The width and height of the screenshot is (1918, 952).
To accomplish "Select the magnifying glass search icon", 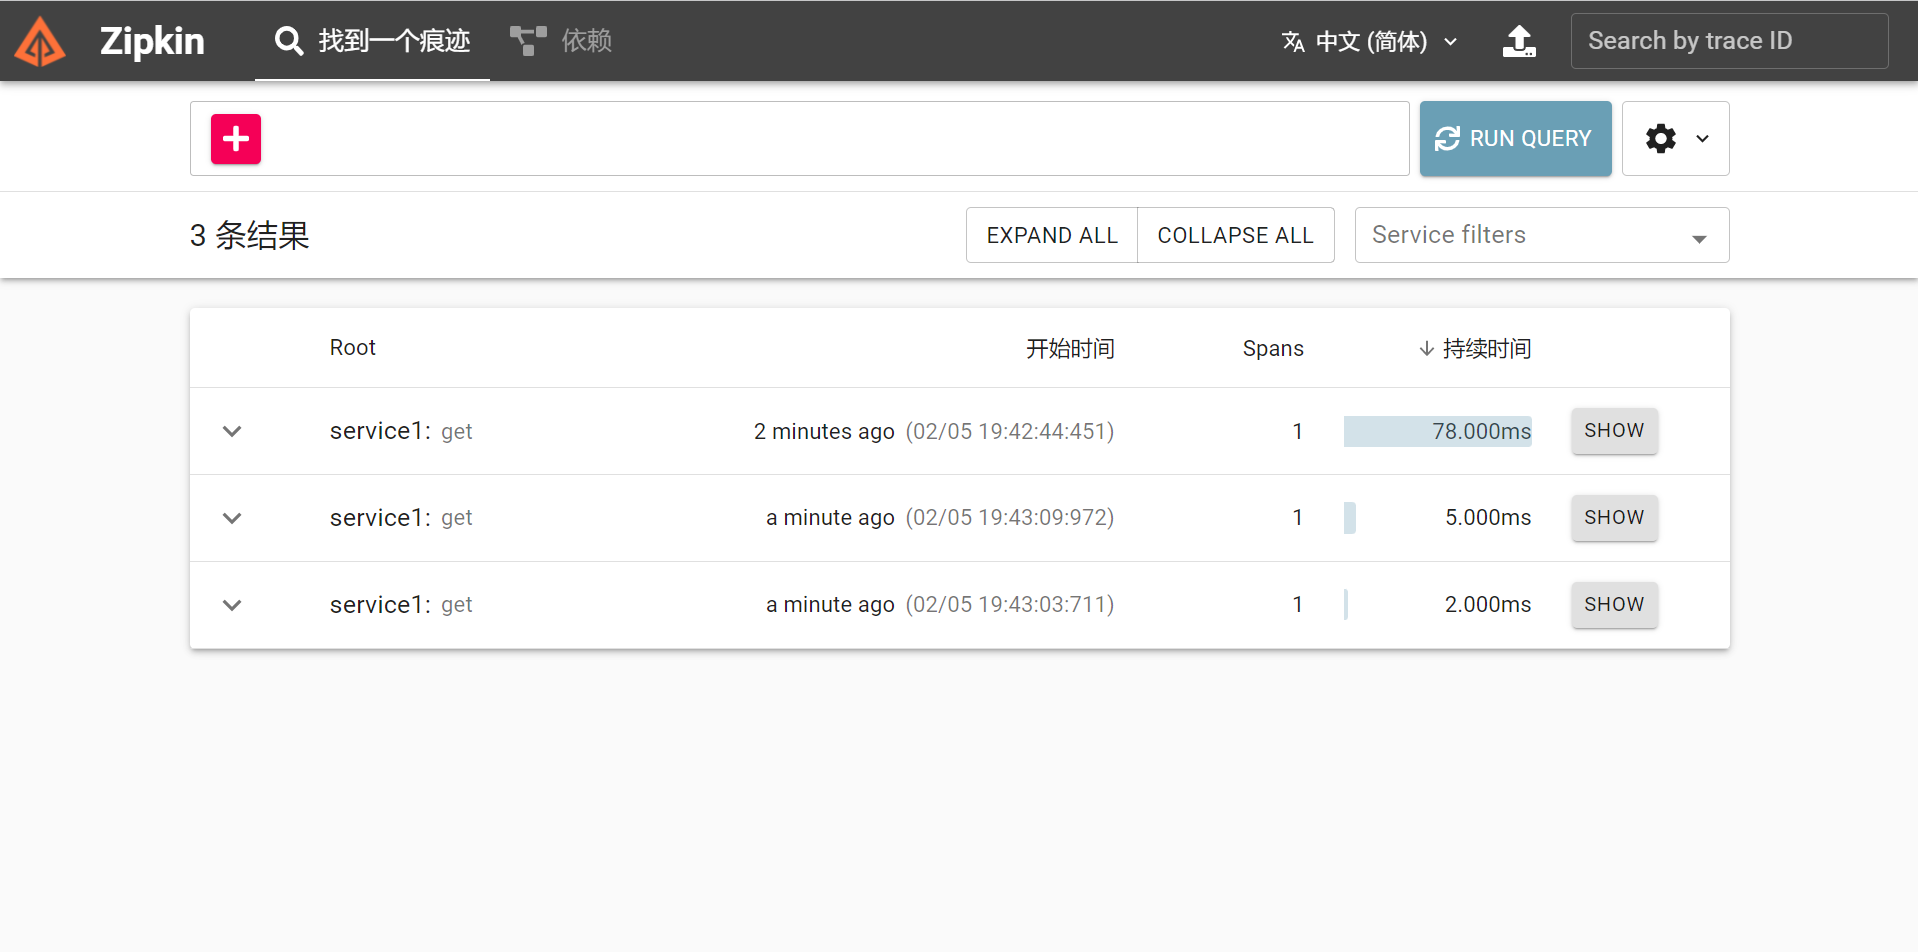I will tap(288, 41).
